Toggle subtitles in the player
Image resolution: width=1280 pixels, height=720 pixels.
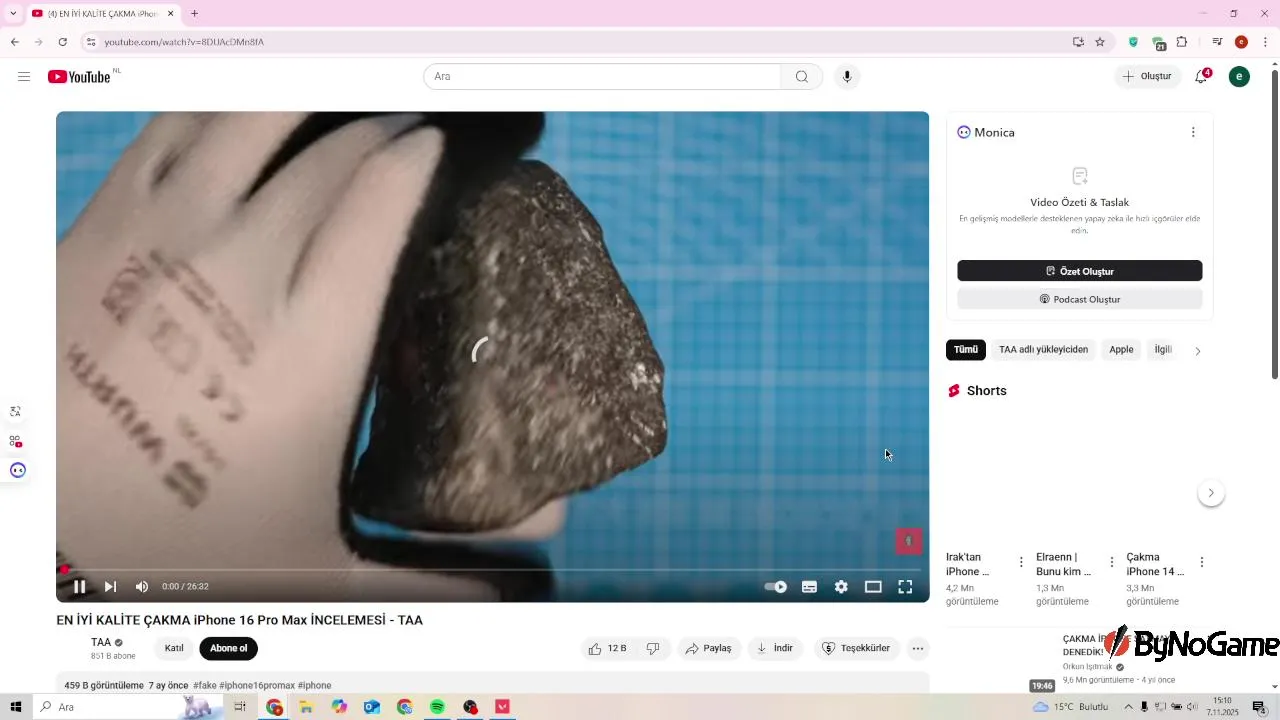pyautogui.click(x=809, y=587)
